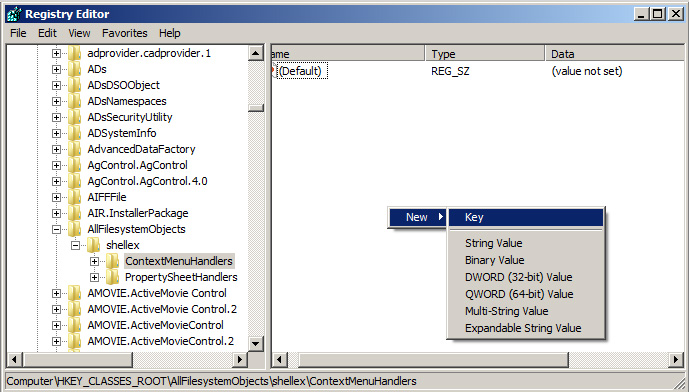Create a new String Value
Image resolution: width=689 pixels, height=392 pixels.
click(526, 243)
